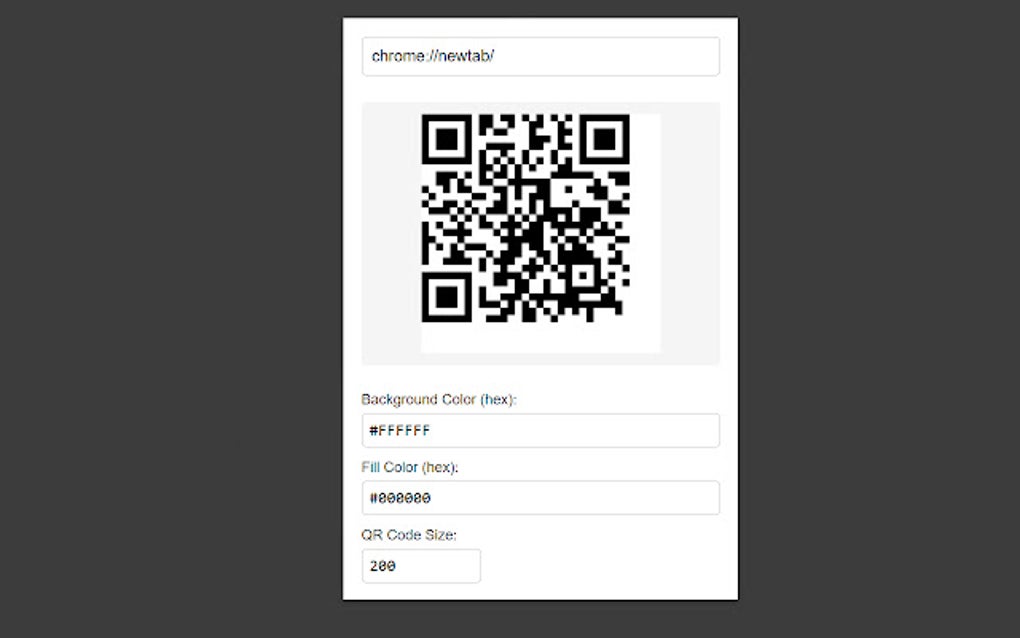This screenshot has height=638, width=1020.
Task: Click the Fill Color (hex) label
Action: (x=410, y=467)
